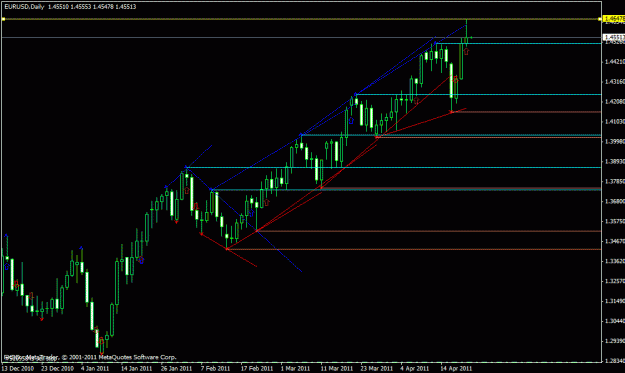This screenshot has width=625, height=373.
Task: Grab the yellow line handle at left edge
Action: pyautogui.click(x=3, y=19)
